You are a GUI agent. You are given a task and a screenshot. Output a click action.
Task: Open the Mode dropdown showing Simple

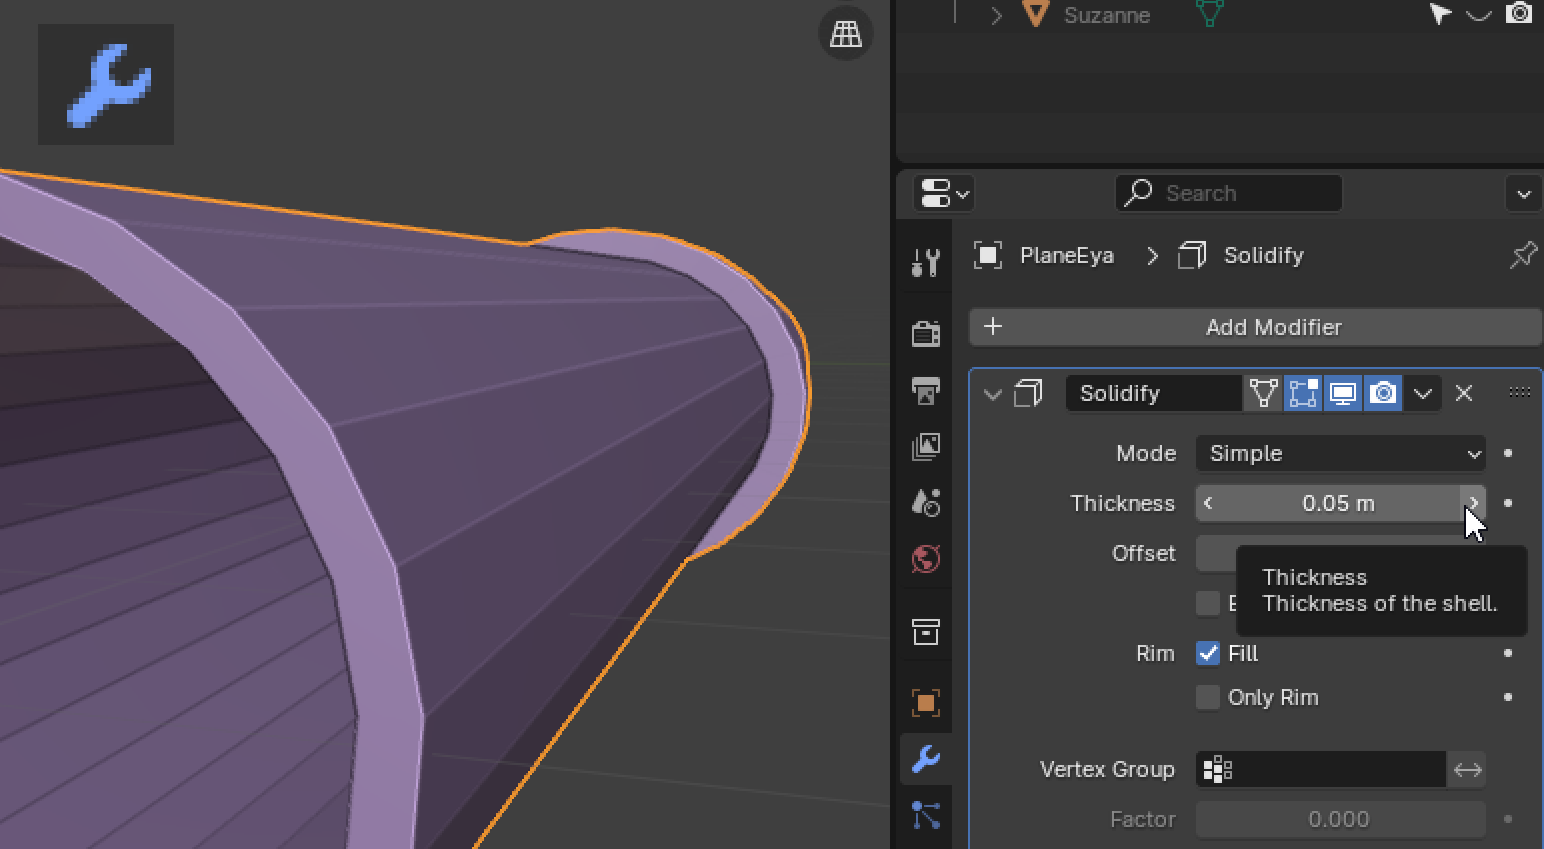[1341, 453]
